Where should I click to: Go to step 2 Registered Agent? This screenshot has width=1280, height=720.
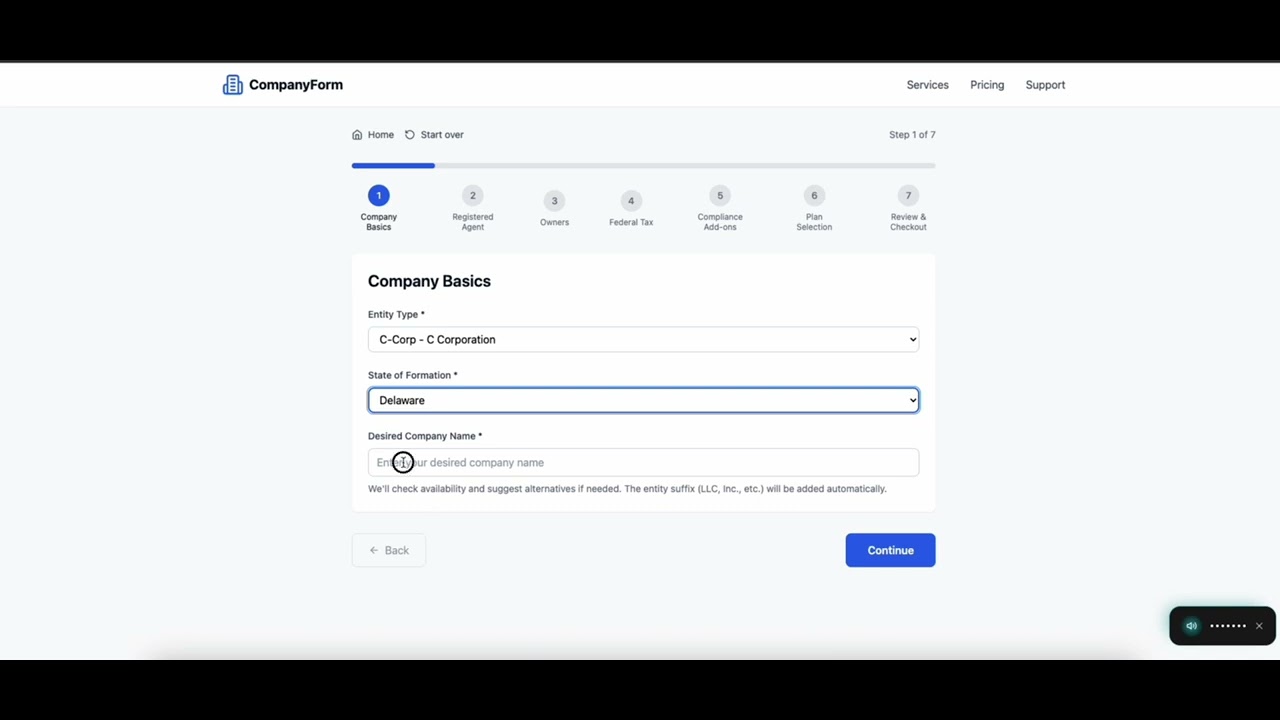(472, 195)
